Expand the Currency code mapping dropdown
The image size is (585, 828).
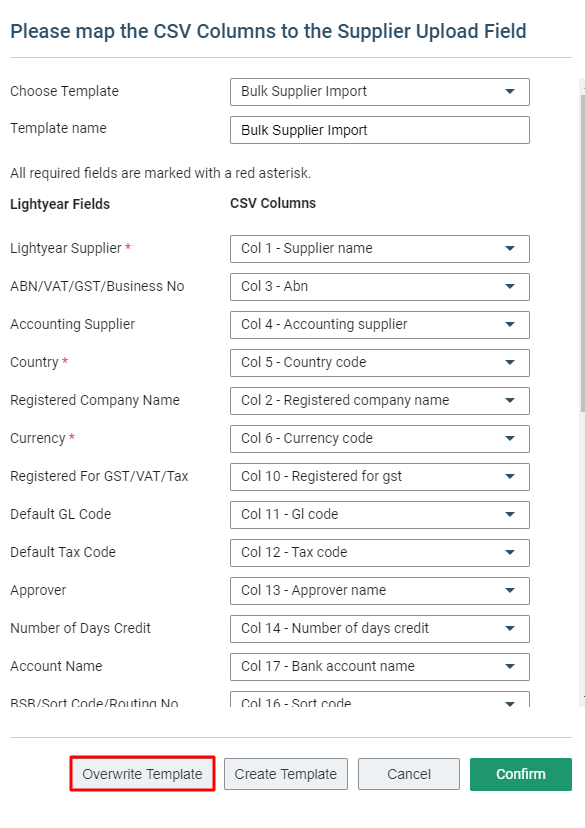click(x=380, y=439)
